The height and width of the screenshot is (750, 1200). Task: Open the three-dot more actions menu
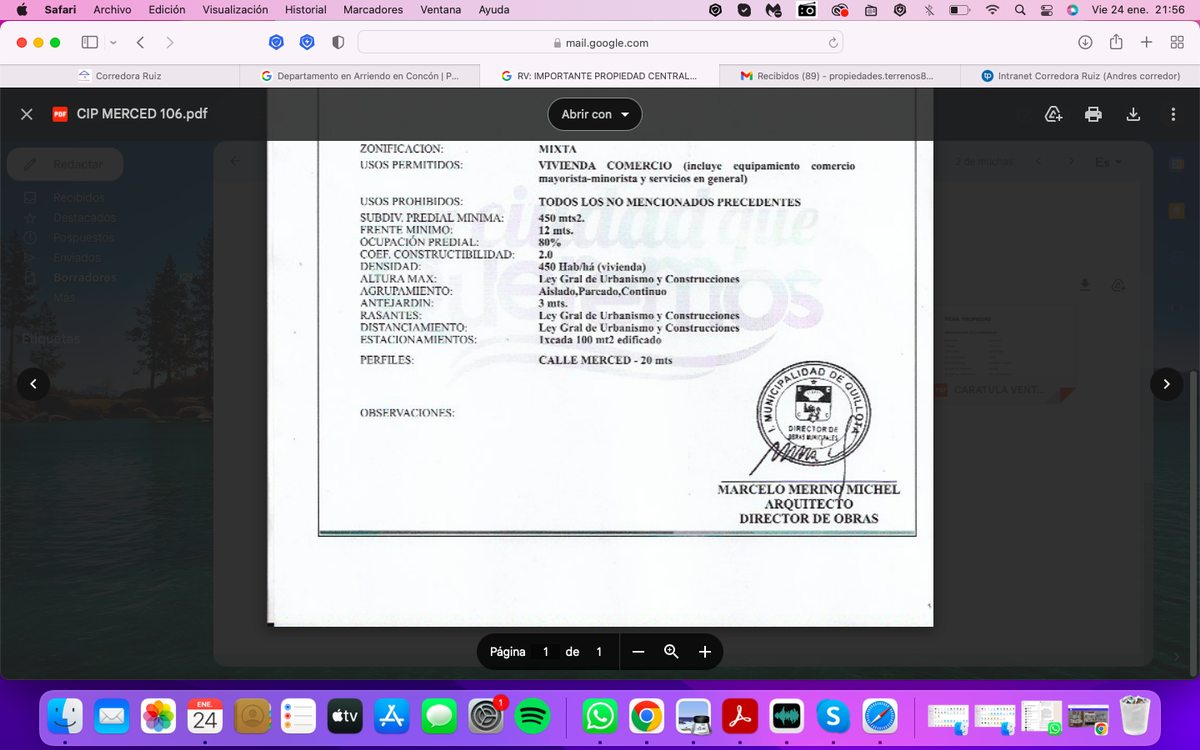coord(1173,114)
